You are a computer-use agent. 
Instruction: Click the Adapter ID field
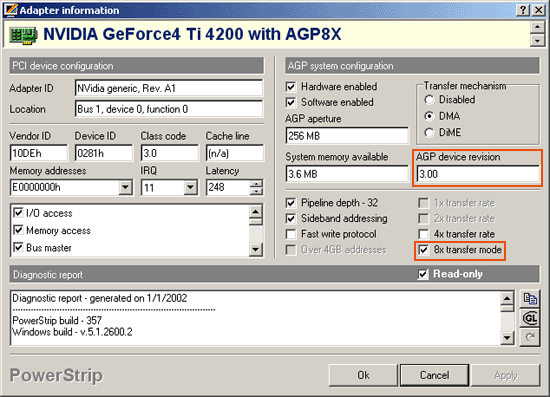169,88
